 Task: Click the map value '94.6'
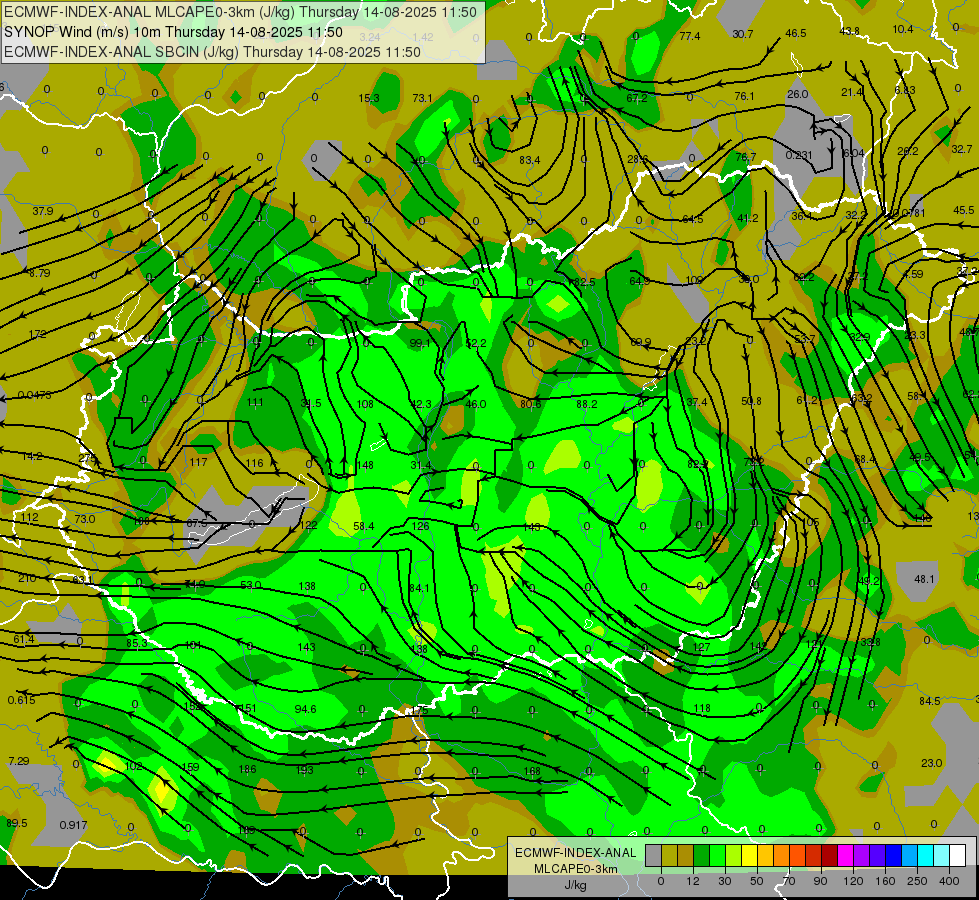305,710
